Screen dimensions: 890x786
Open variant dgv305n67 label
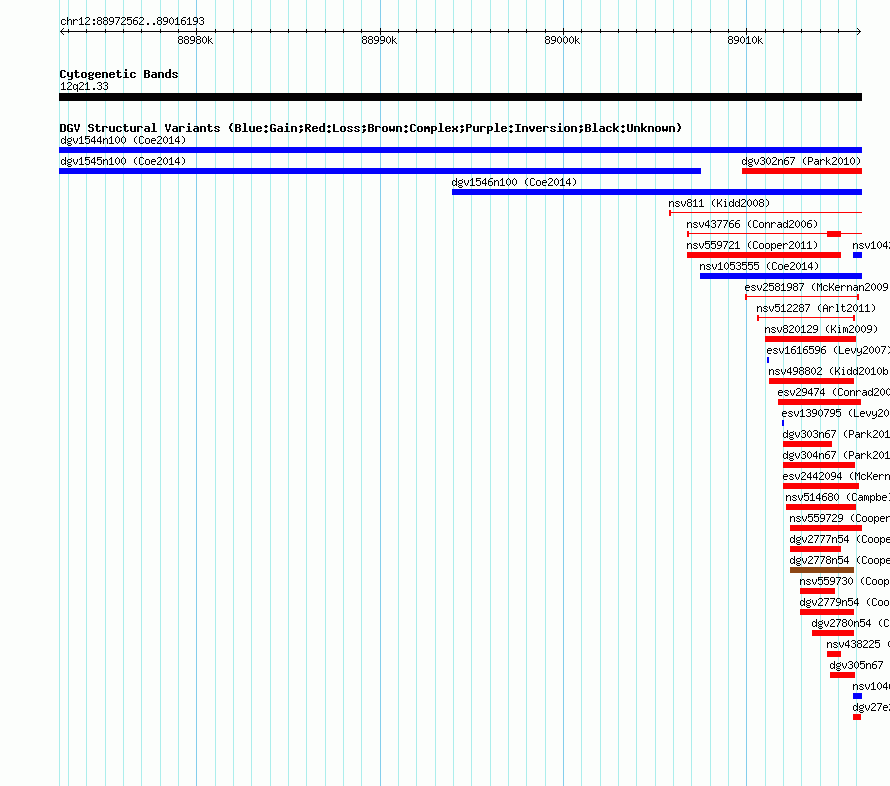coord(856,665)
